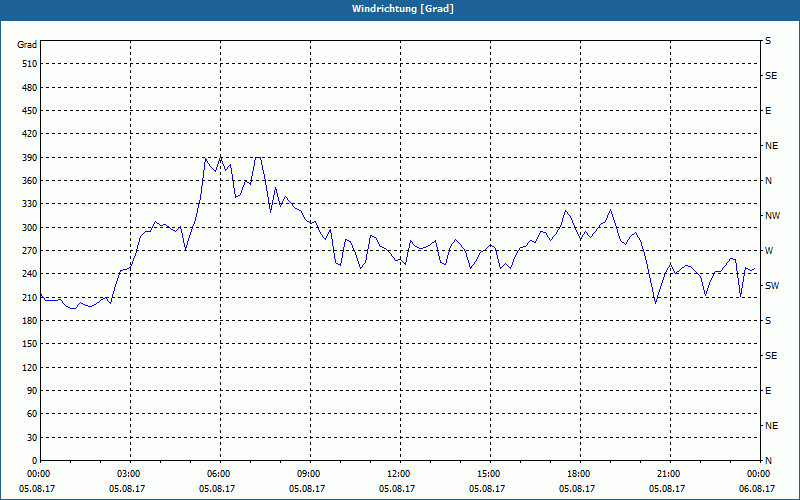Select the 360 degree axis value
800x500 pixels.
pos(30,181)
